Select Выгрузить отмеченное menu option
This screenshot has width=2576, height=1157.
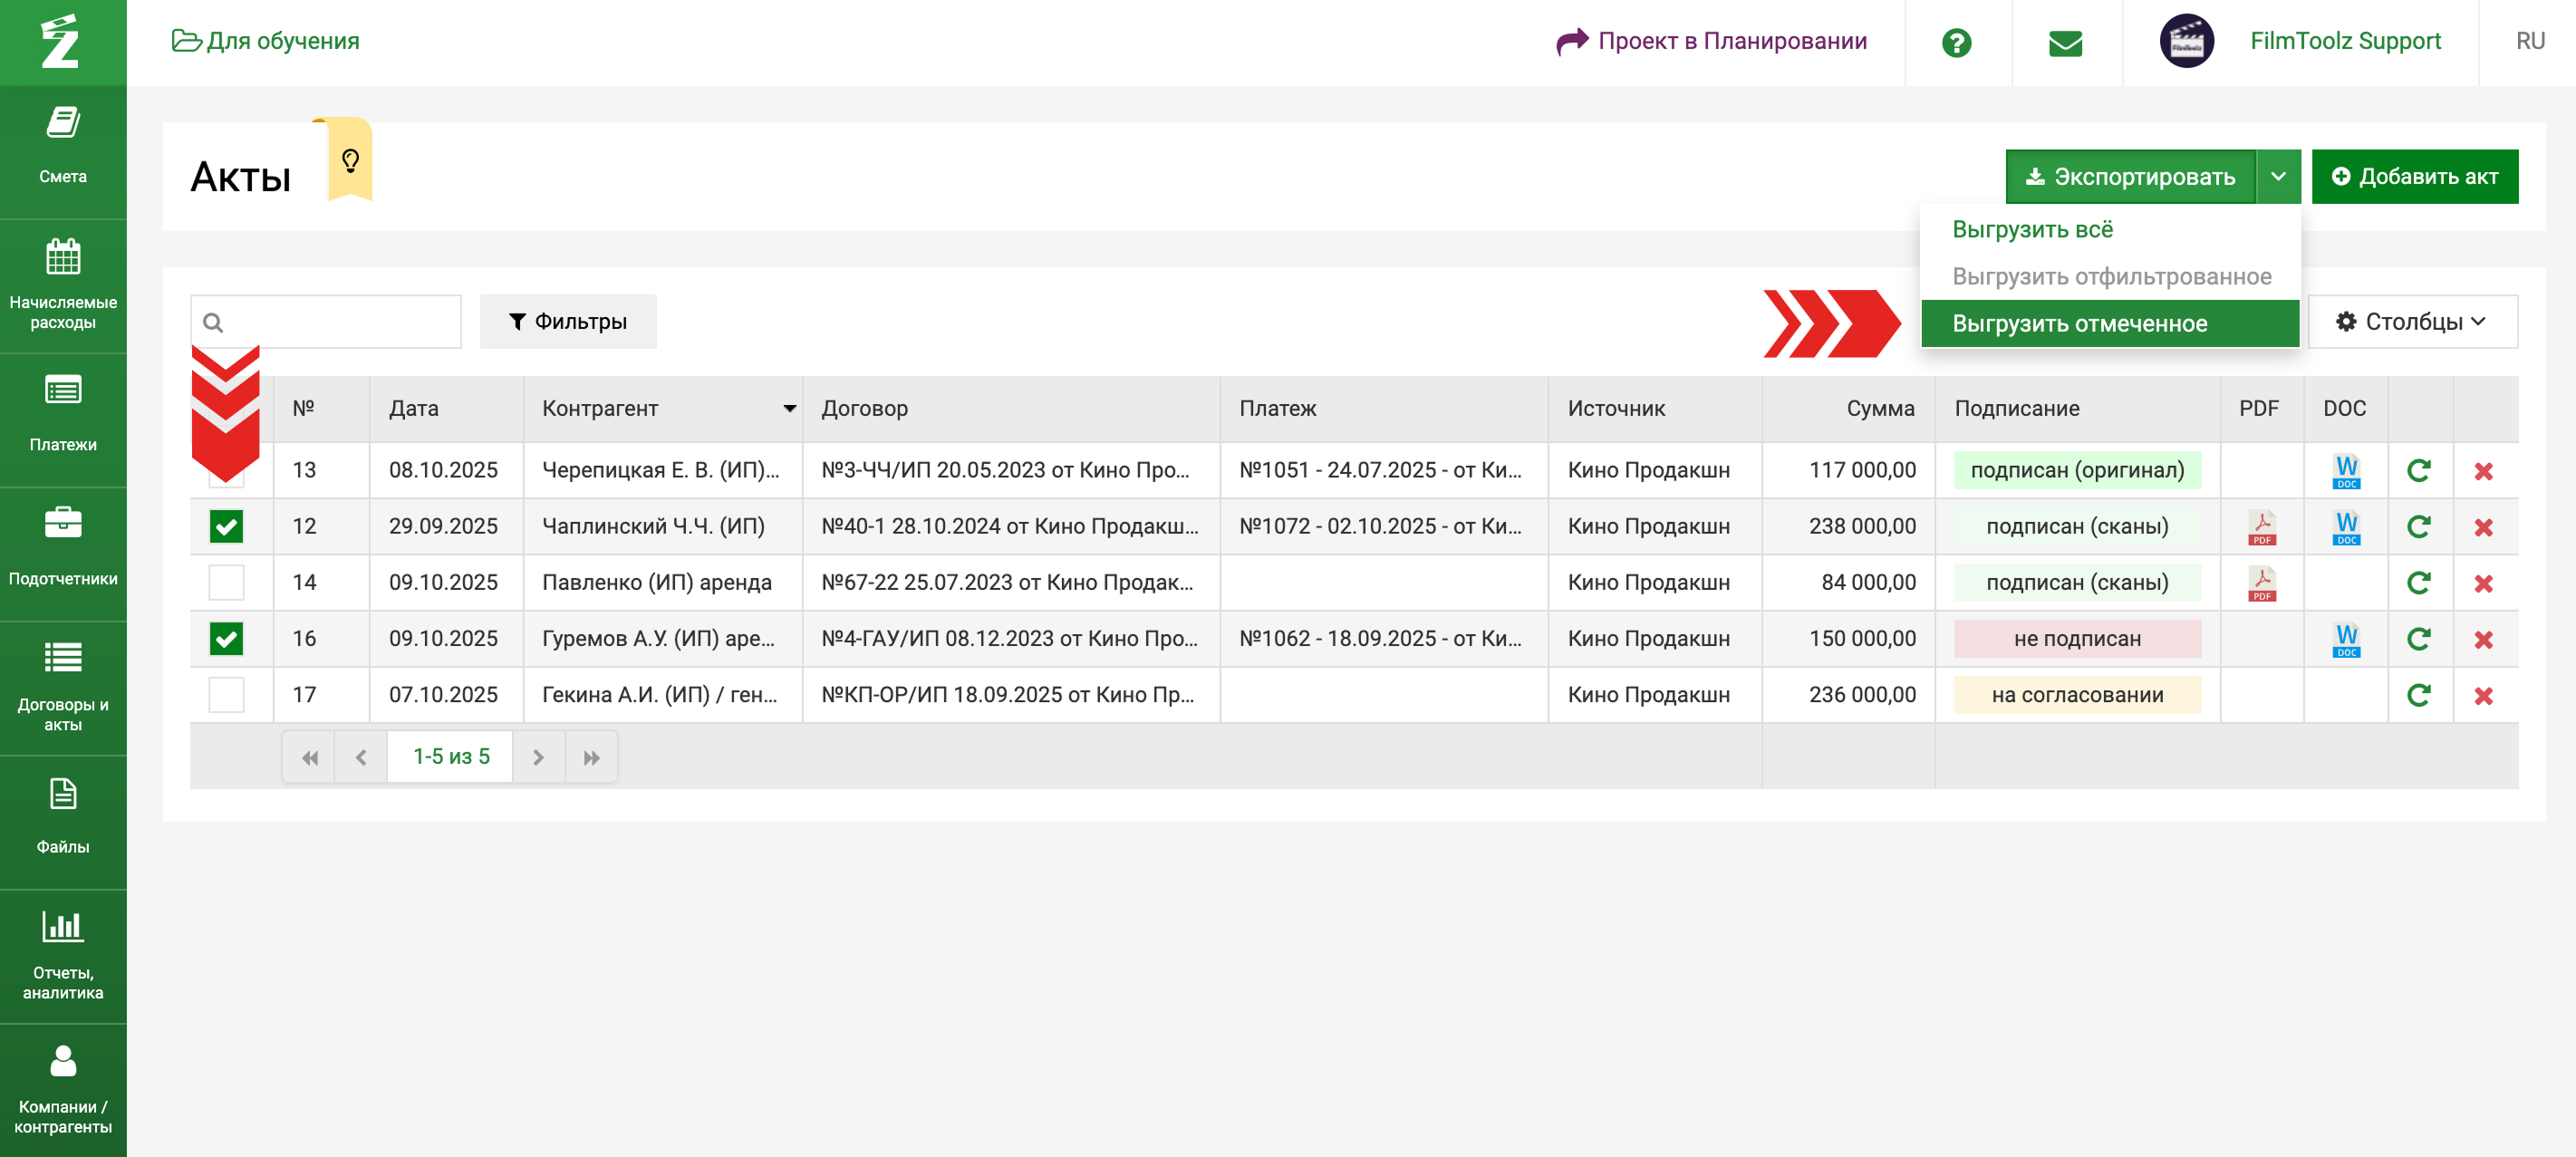click(x=2079, y=323)
